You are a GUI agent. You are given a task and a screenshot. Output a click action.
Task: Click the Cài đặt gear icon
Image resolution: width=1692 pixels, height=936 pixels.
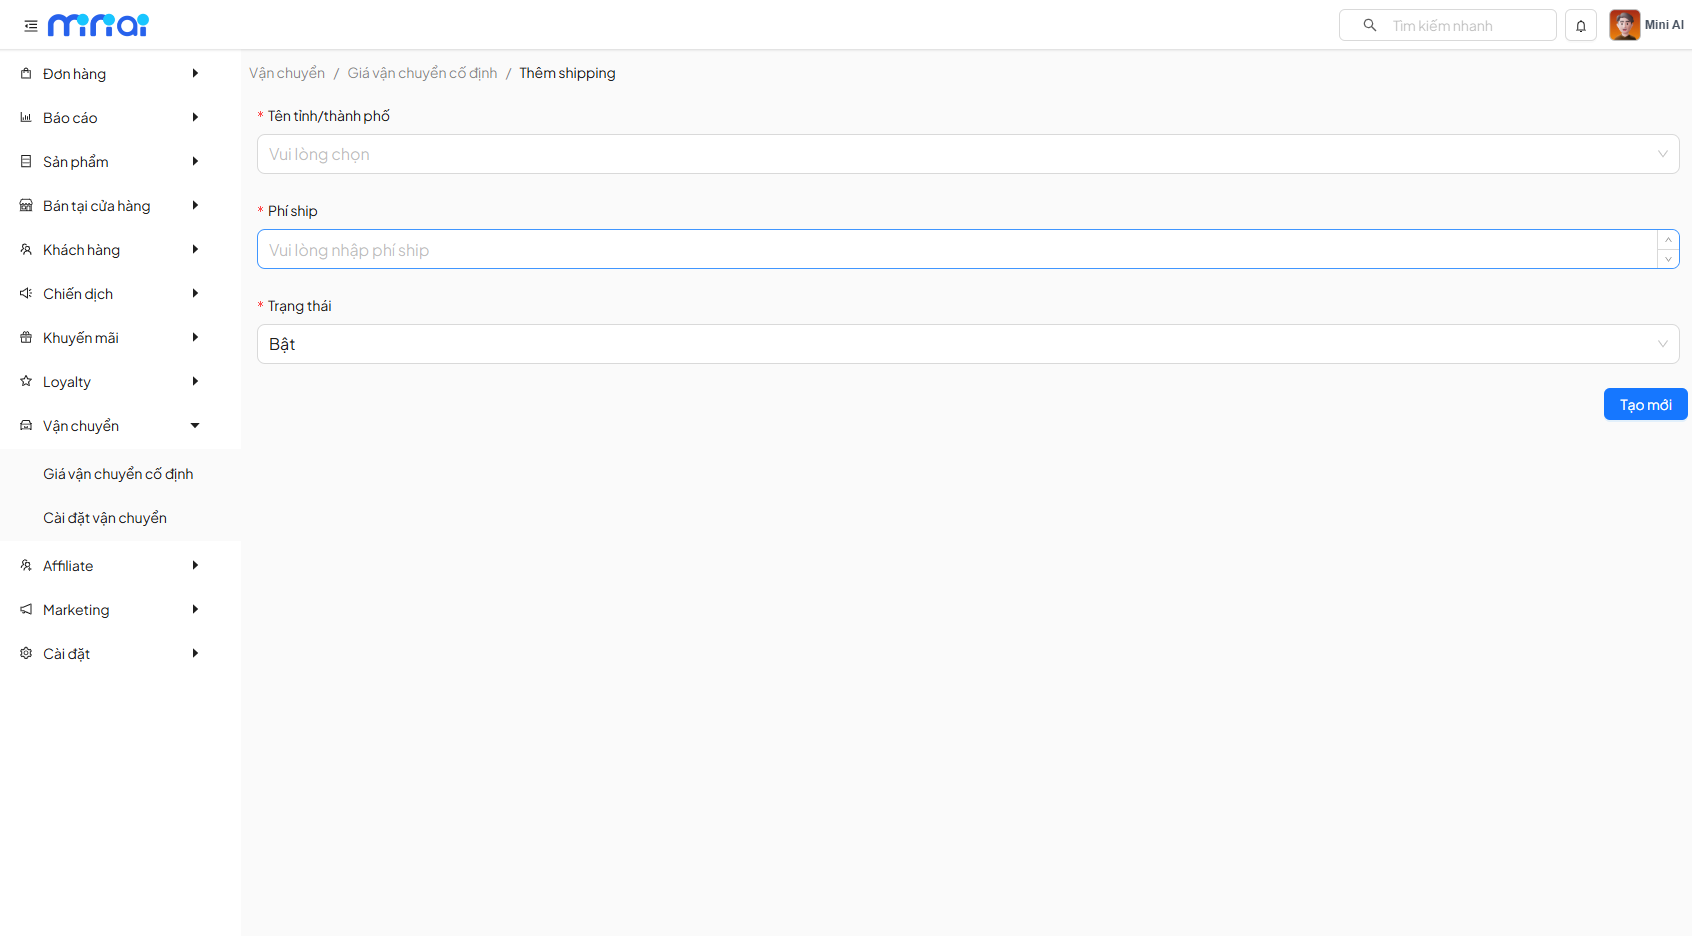[x=26, y=653]
